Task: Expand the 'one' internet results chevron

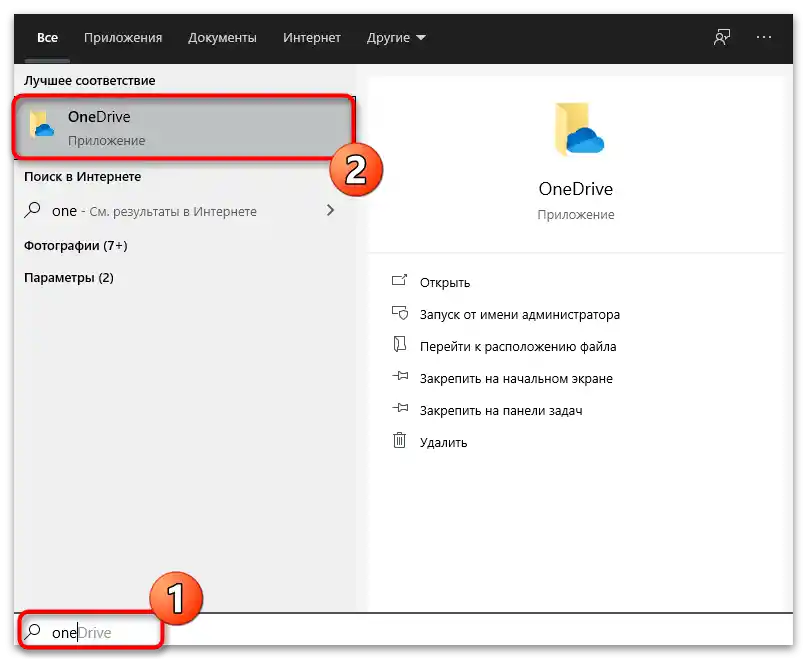Action: [x=330, y=210]
